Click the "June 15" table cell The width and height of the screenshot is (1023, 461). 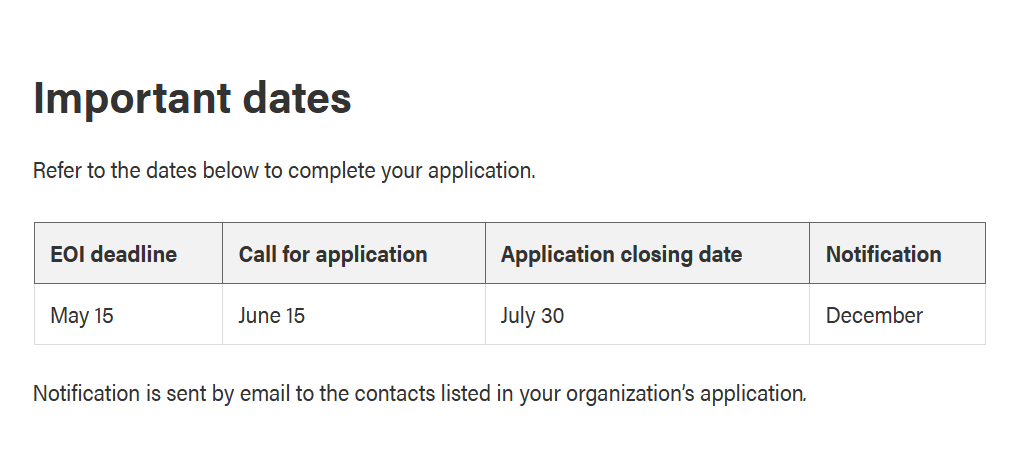coord(271,316)
